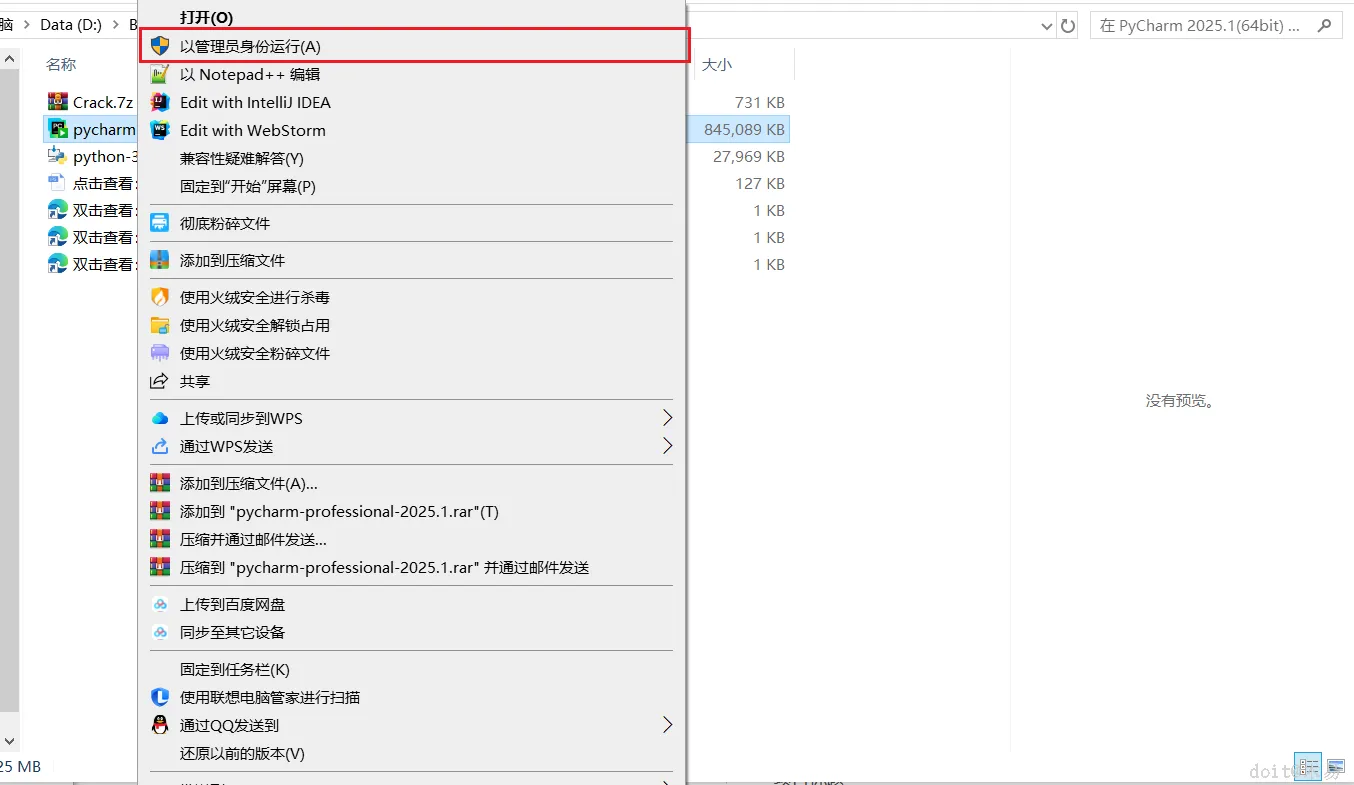Click the magnifier icon in the search box

(1325, 25)
